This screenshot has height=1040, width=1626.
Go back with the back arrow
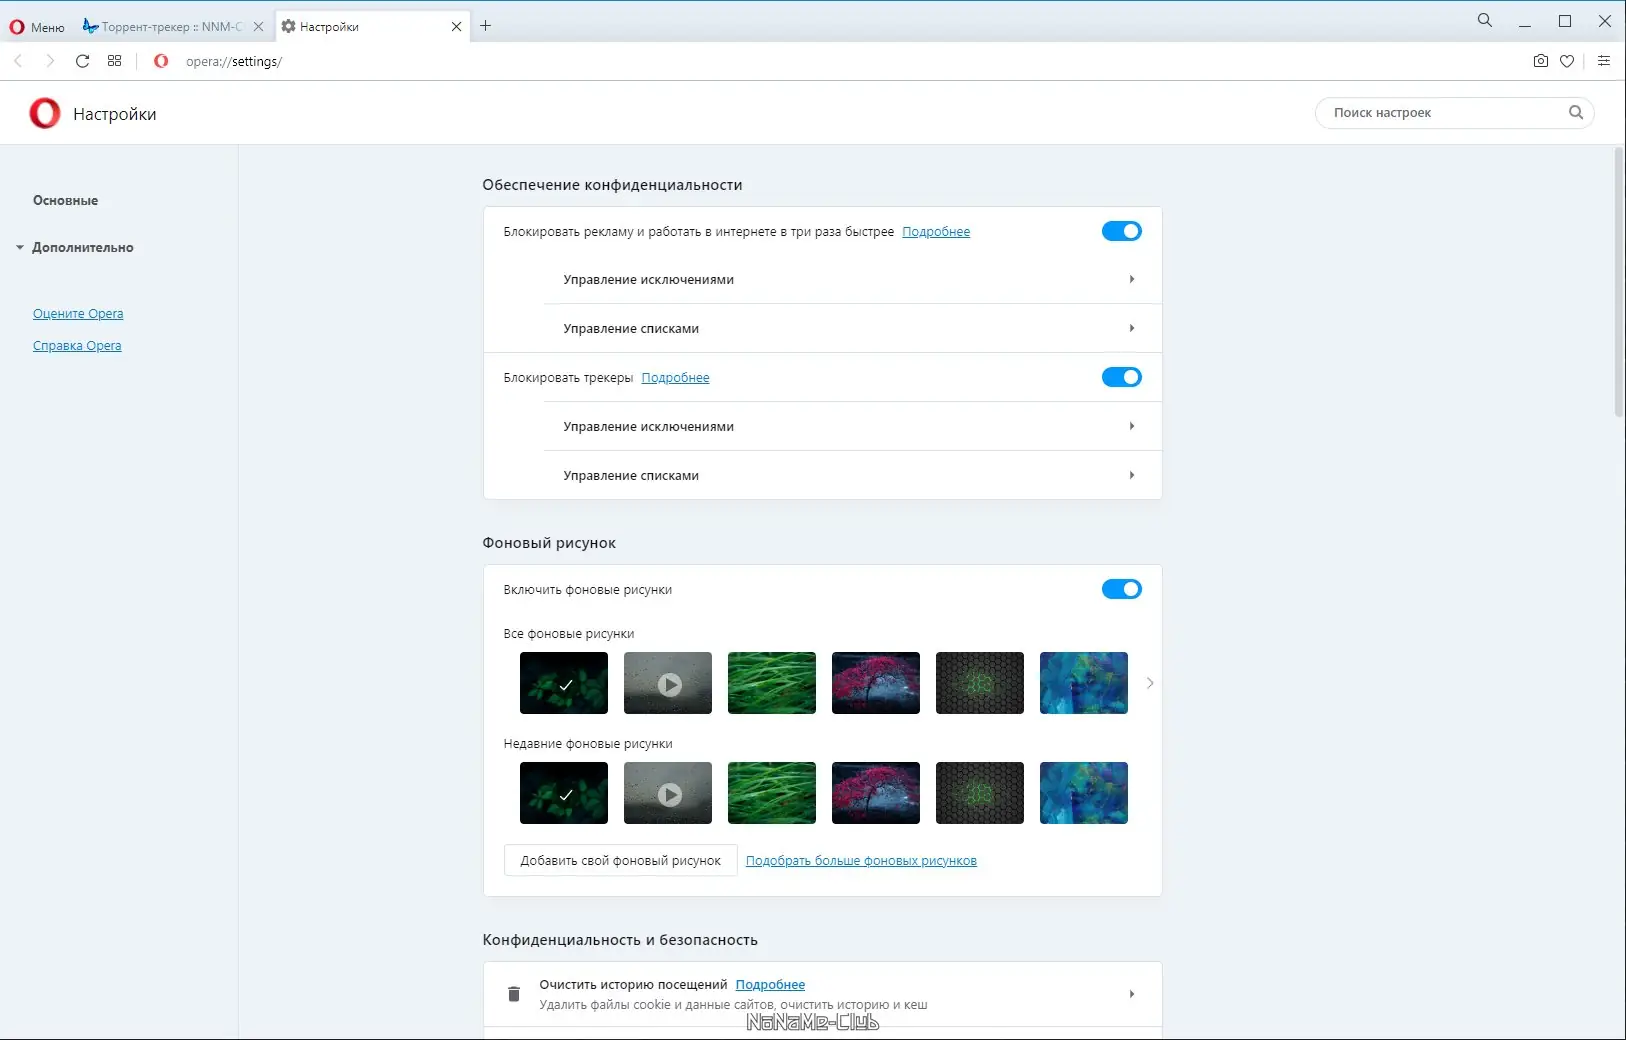(18, 61)
